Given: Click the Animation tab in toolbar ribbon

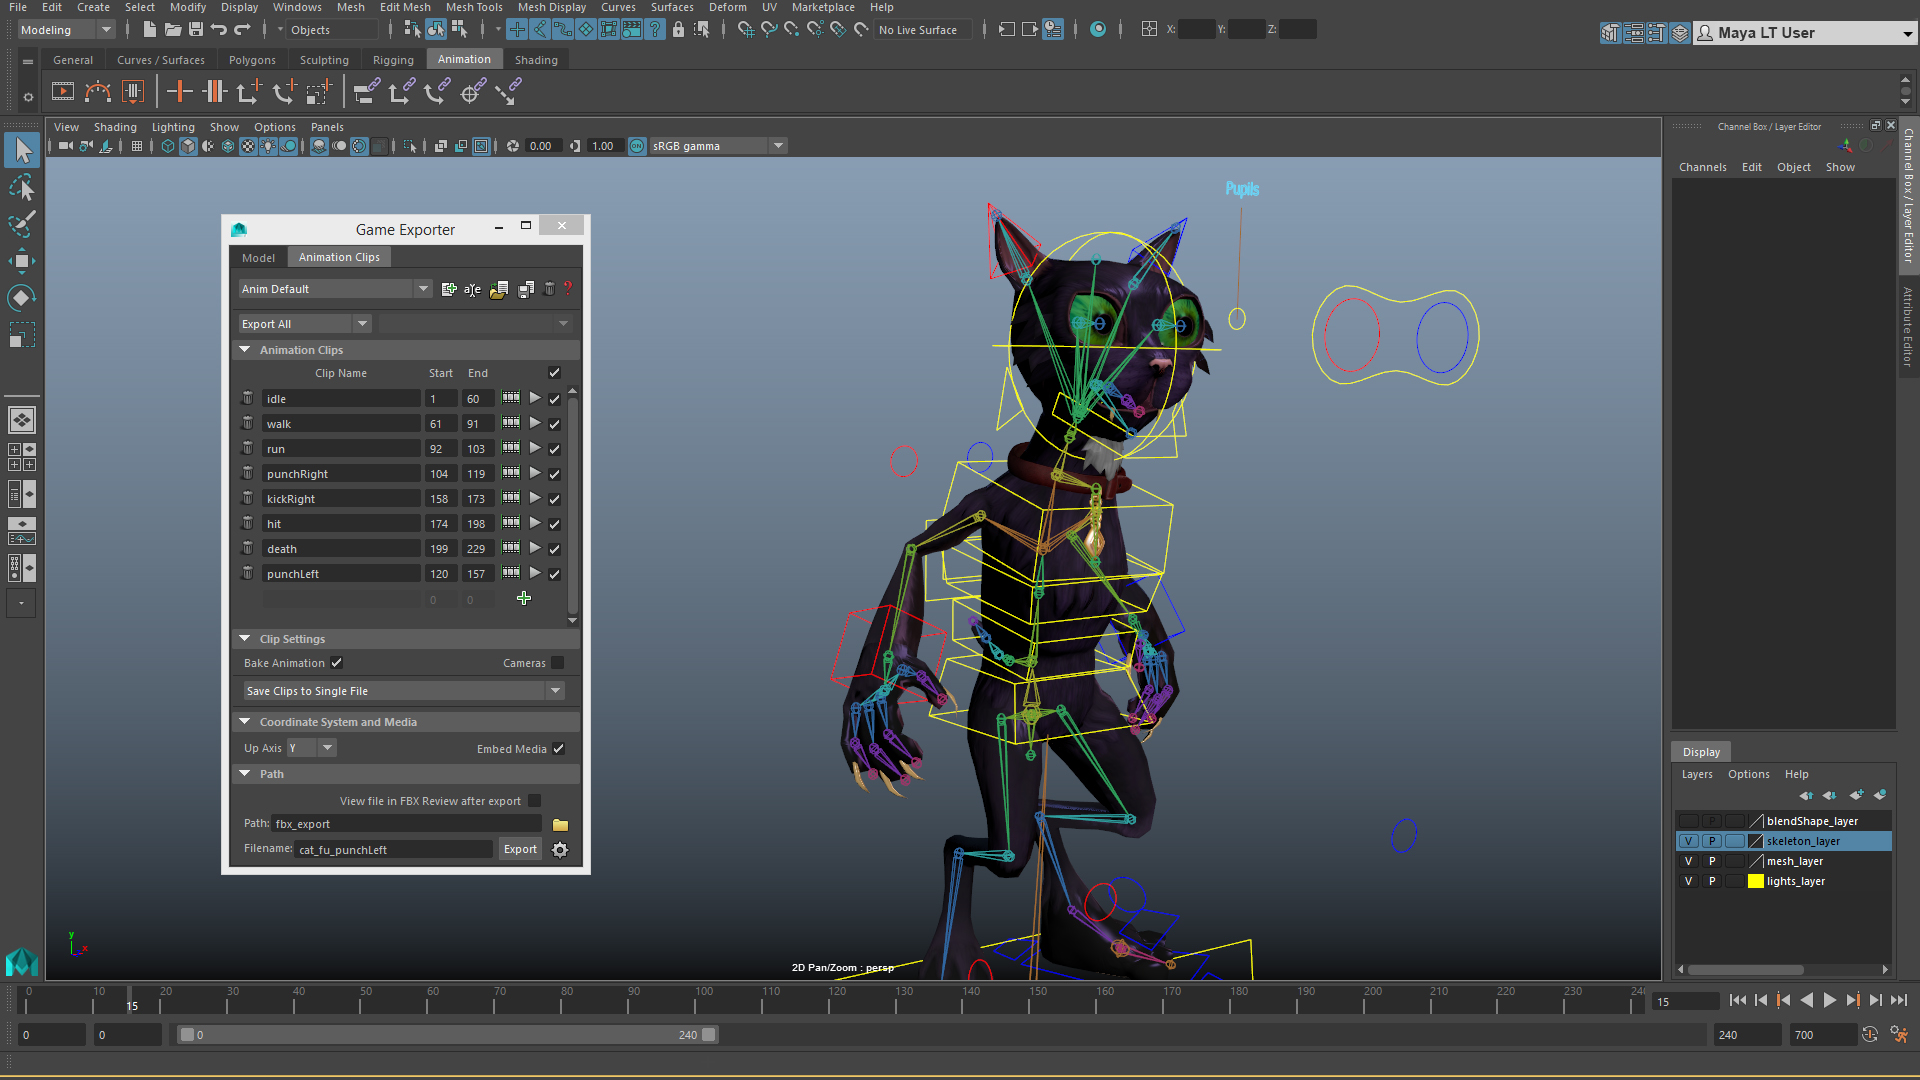Looking at the screenshot, I should coord(464,58).
